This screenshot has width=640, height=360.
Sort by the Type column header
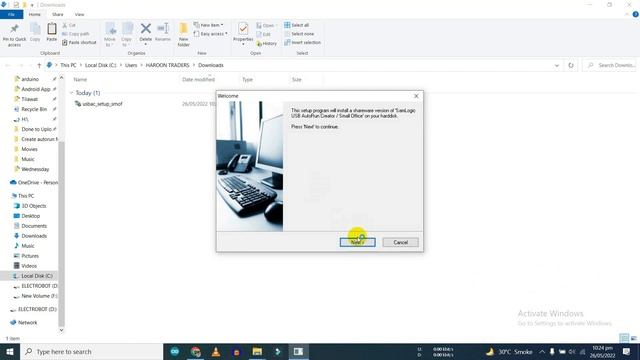point(247,80)
